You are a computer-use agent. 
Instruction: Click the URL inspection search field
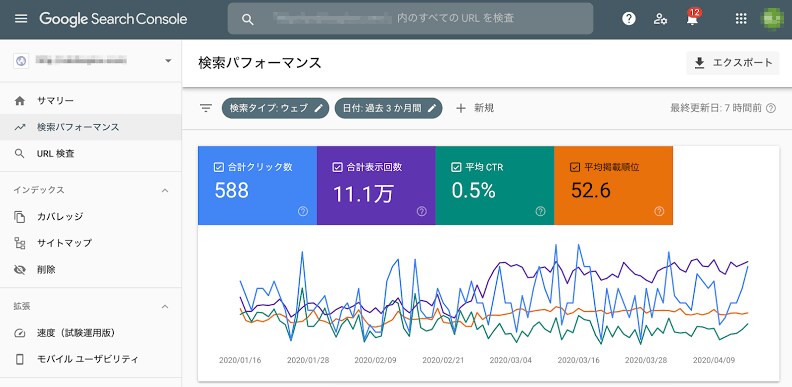(410, 19)
